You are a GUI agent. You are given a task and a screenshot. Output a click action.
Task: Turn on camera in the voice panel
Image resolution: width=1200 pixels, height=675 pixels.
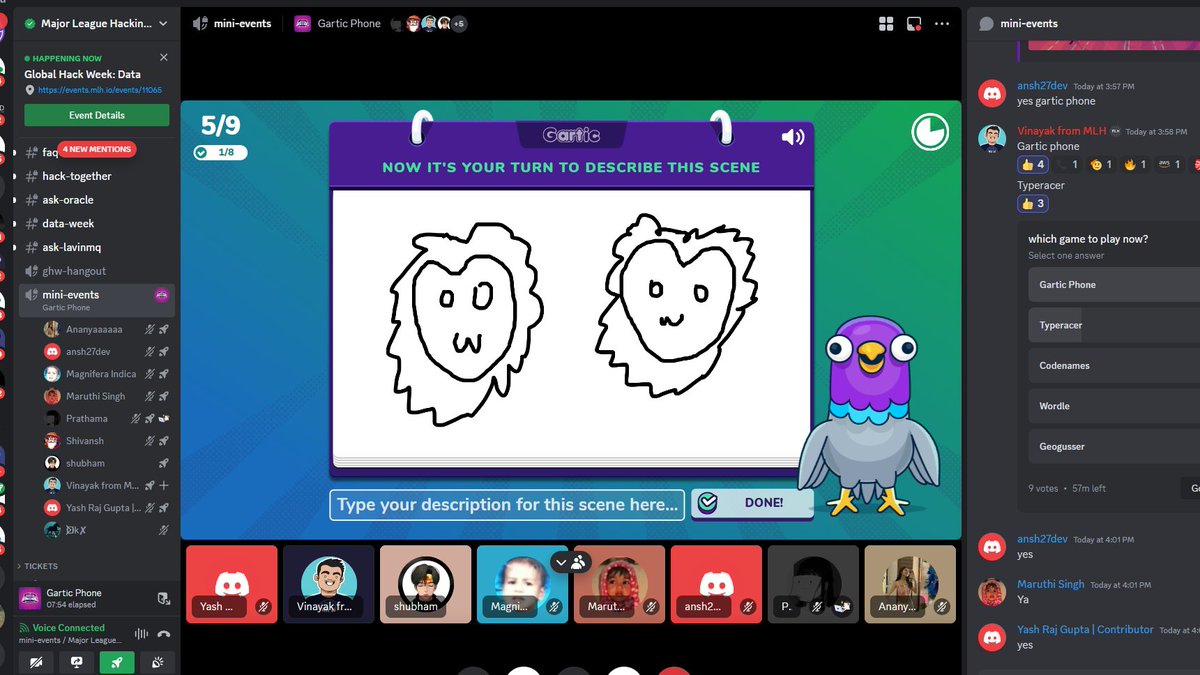pos(37,662)
